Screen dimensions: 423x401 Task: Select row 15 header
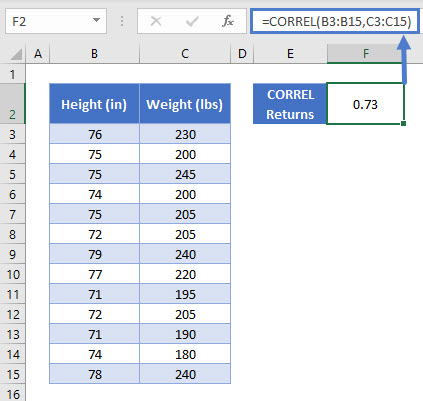coord(13,374)
